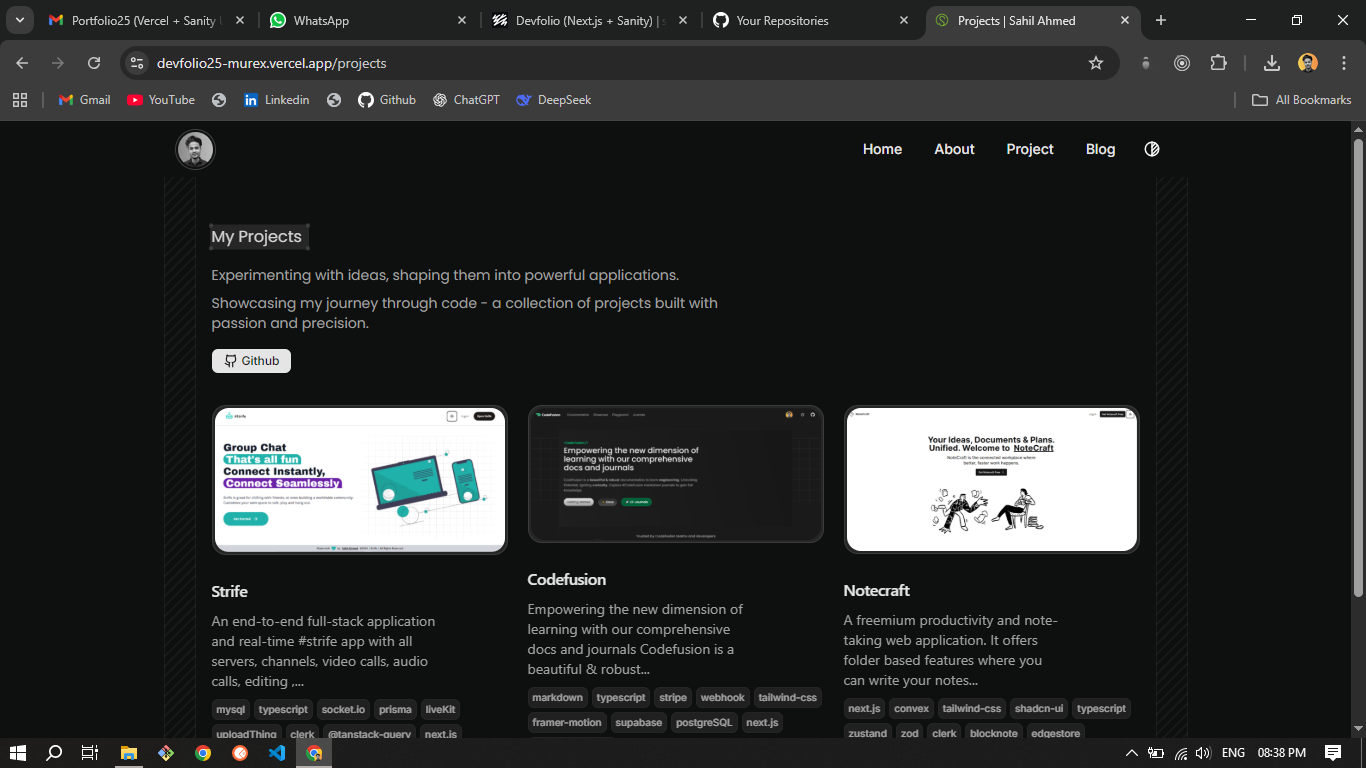
Task: Click the supabase tag
Action: pyautogui.click(x=639, y=722)
